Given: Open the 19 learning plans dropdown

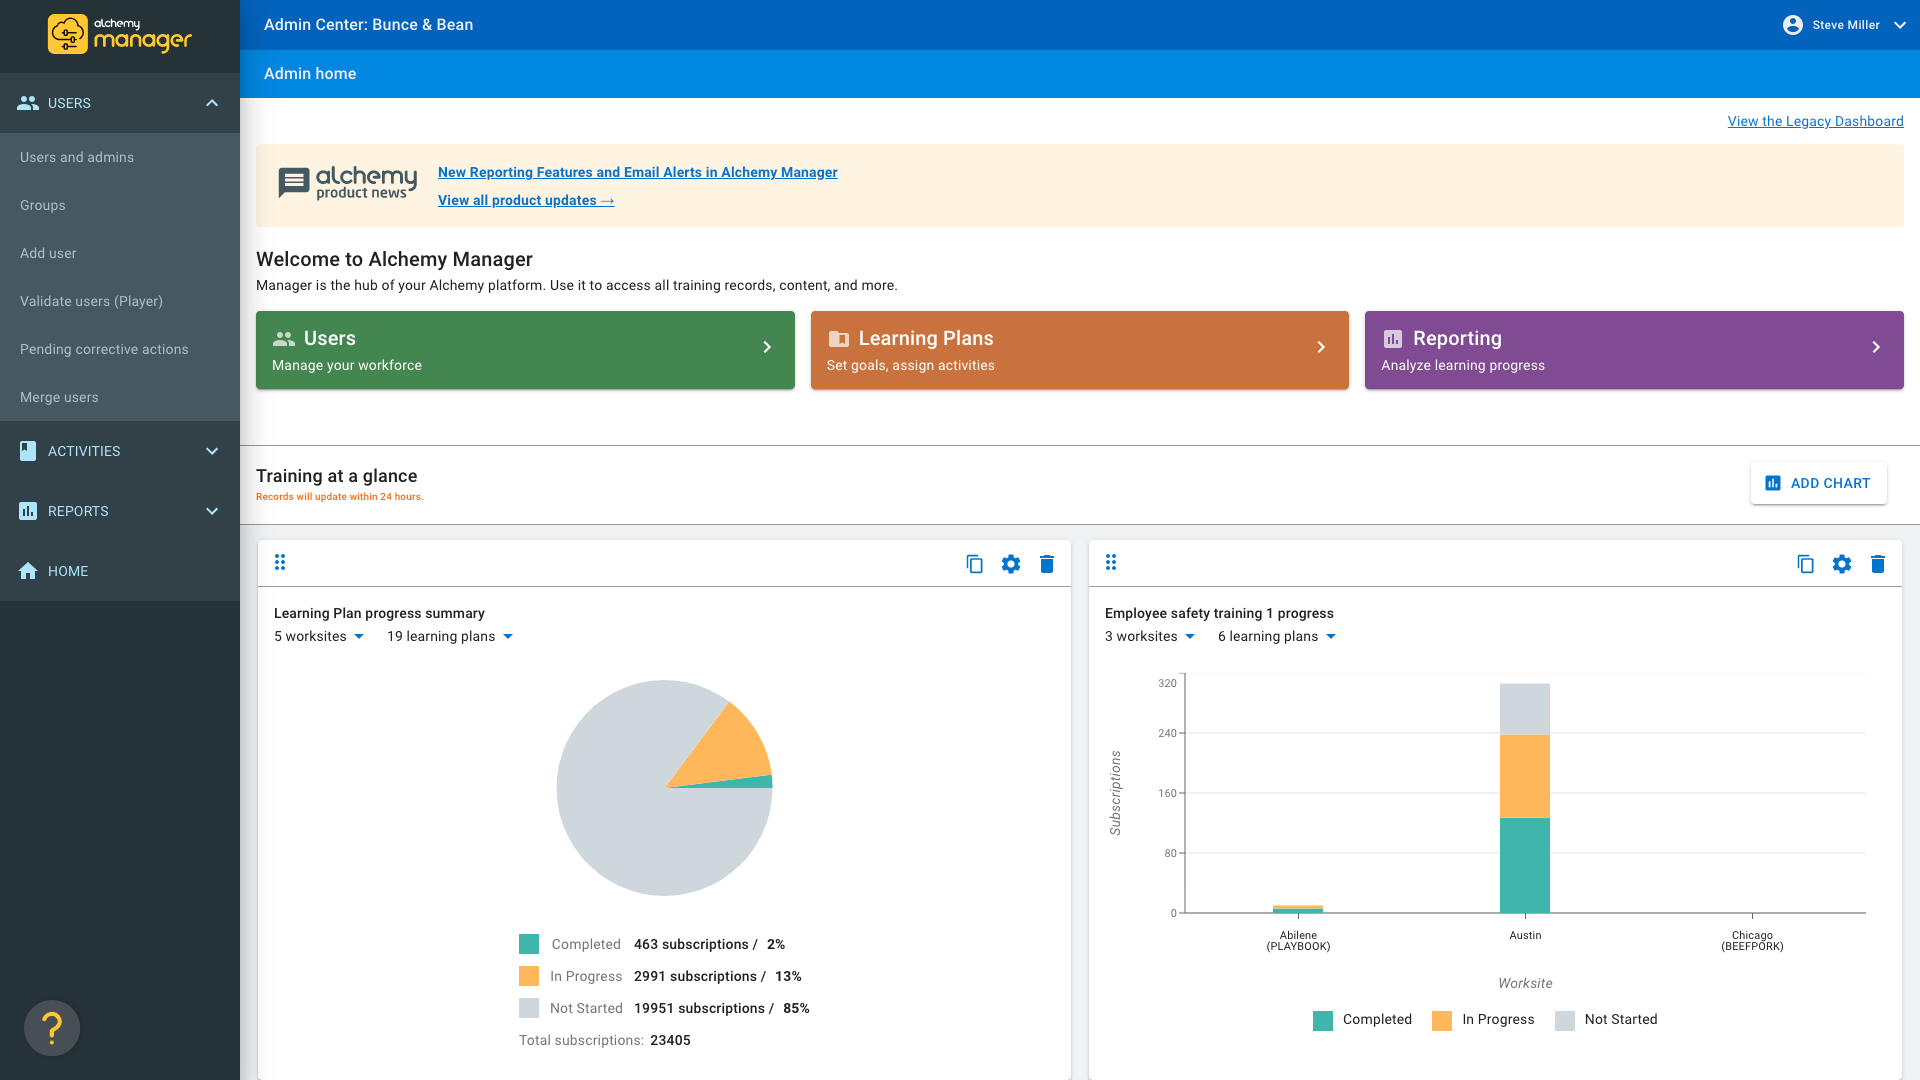Looking at the screenshot, I should click(x=450, y=637).
